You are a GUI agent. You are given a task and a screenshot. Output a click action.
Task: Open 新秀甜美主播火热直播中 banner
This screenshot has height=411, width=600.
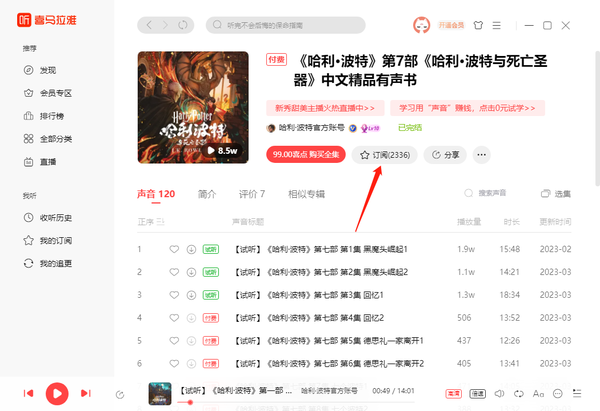click(325, 108)
